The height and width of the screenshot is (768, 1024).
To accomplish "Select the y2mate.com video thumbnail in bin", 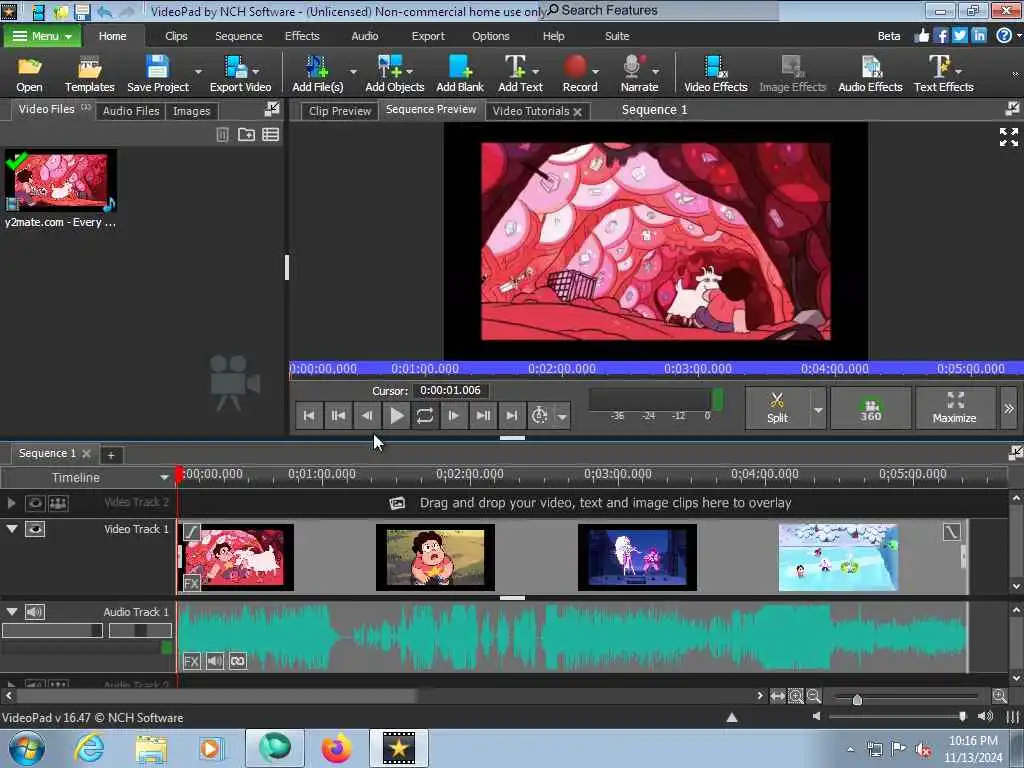I will pyautogui.click(x=61, y=180).
